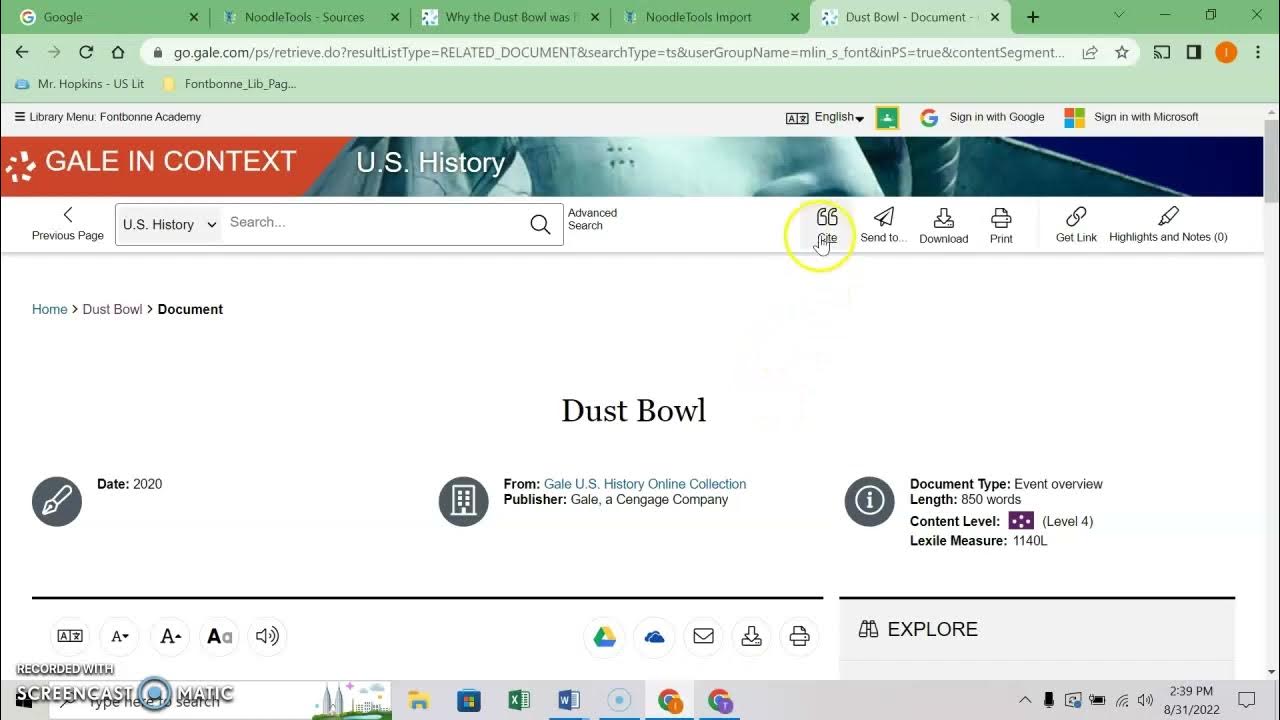Print the document from top toolbar
Screen dimensions: 1280x720
pos(1001,225)
